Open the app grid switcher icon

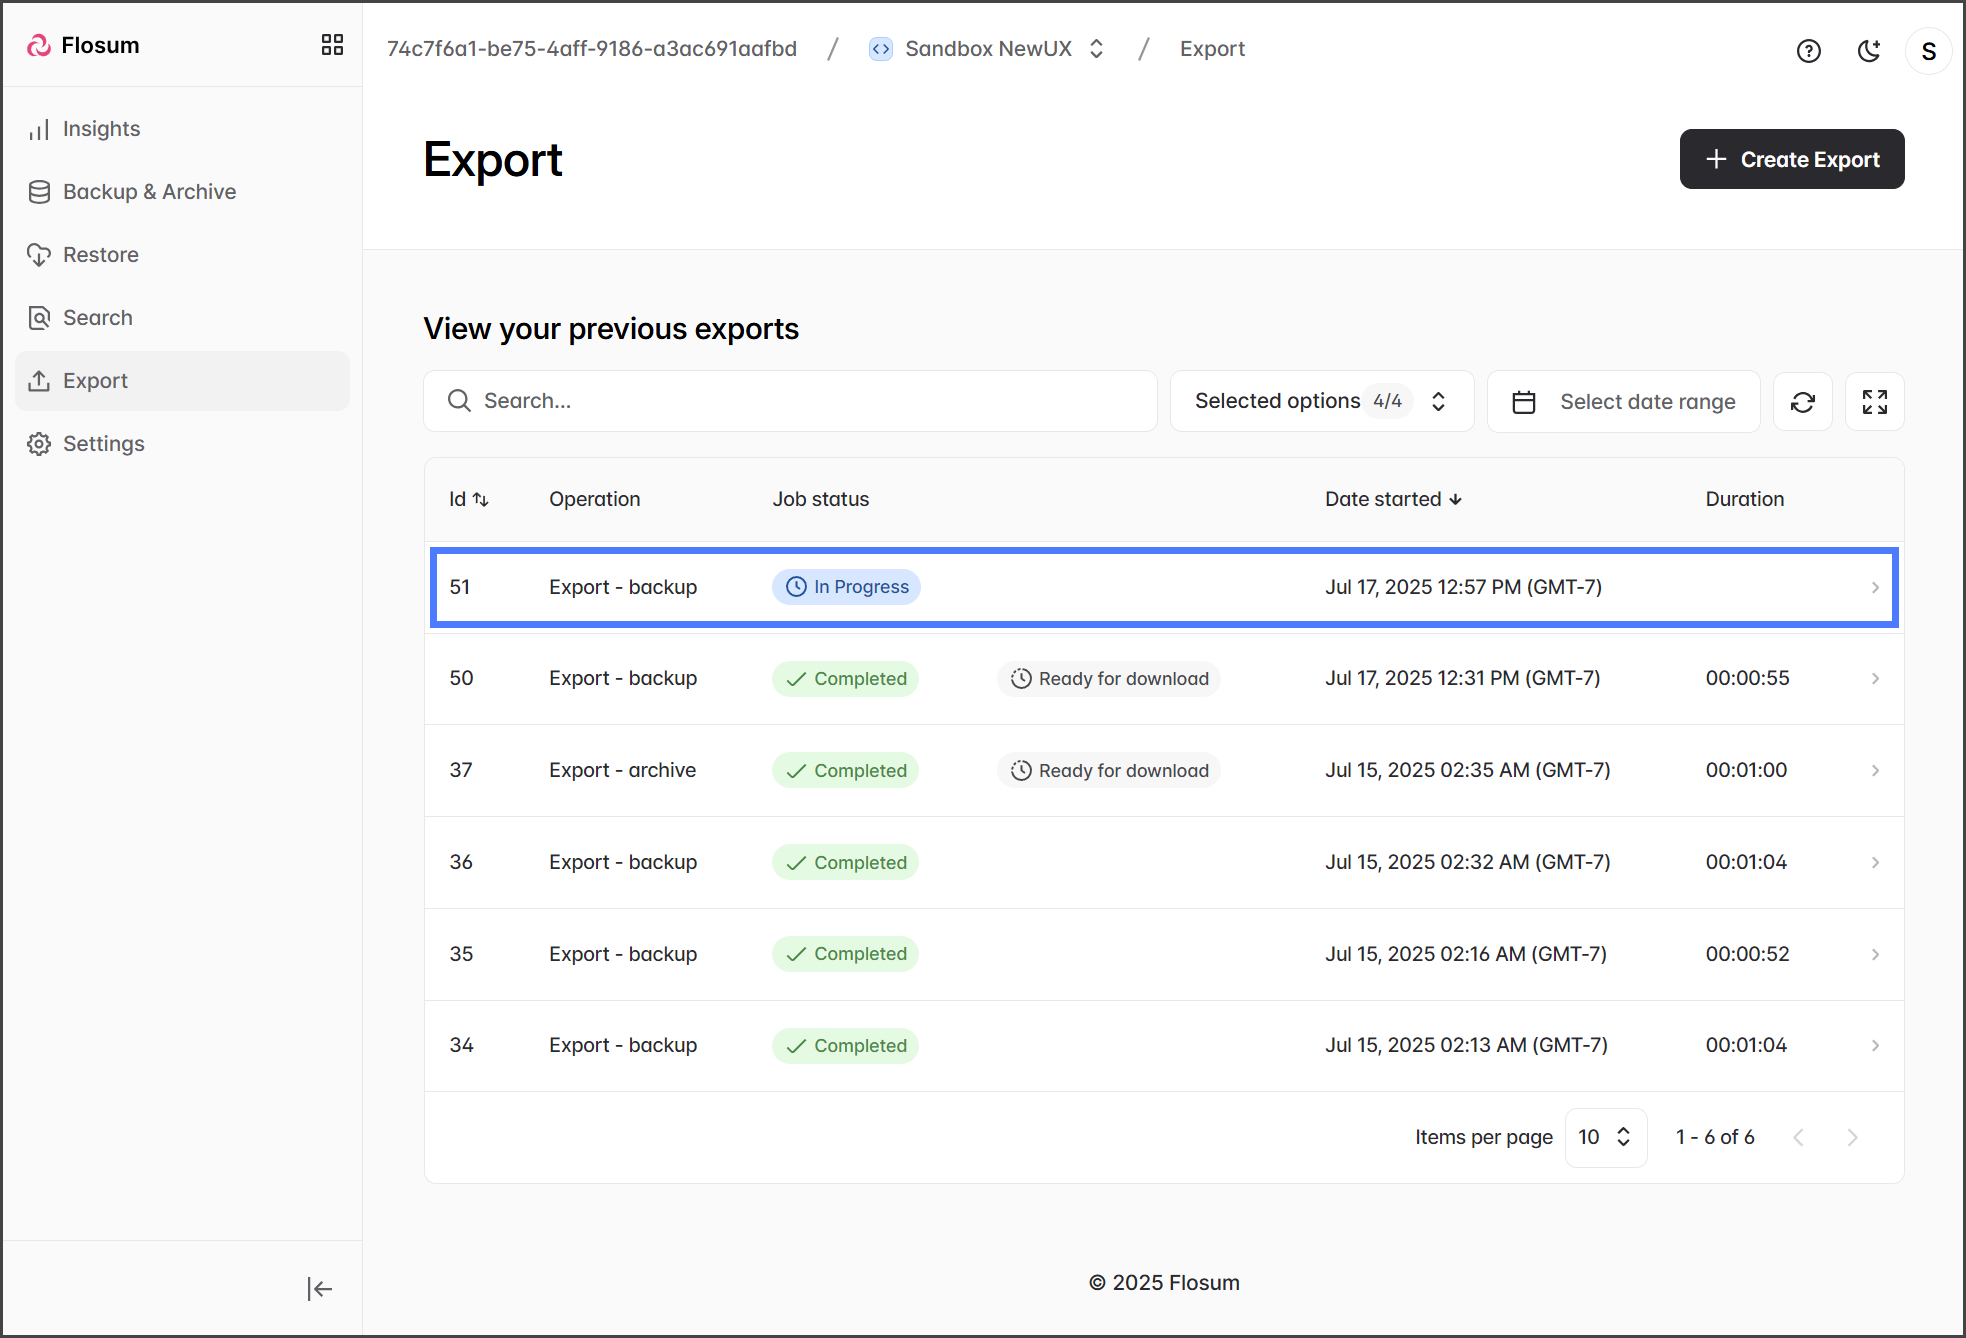coord(332,45)
